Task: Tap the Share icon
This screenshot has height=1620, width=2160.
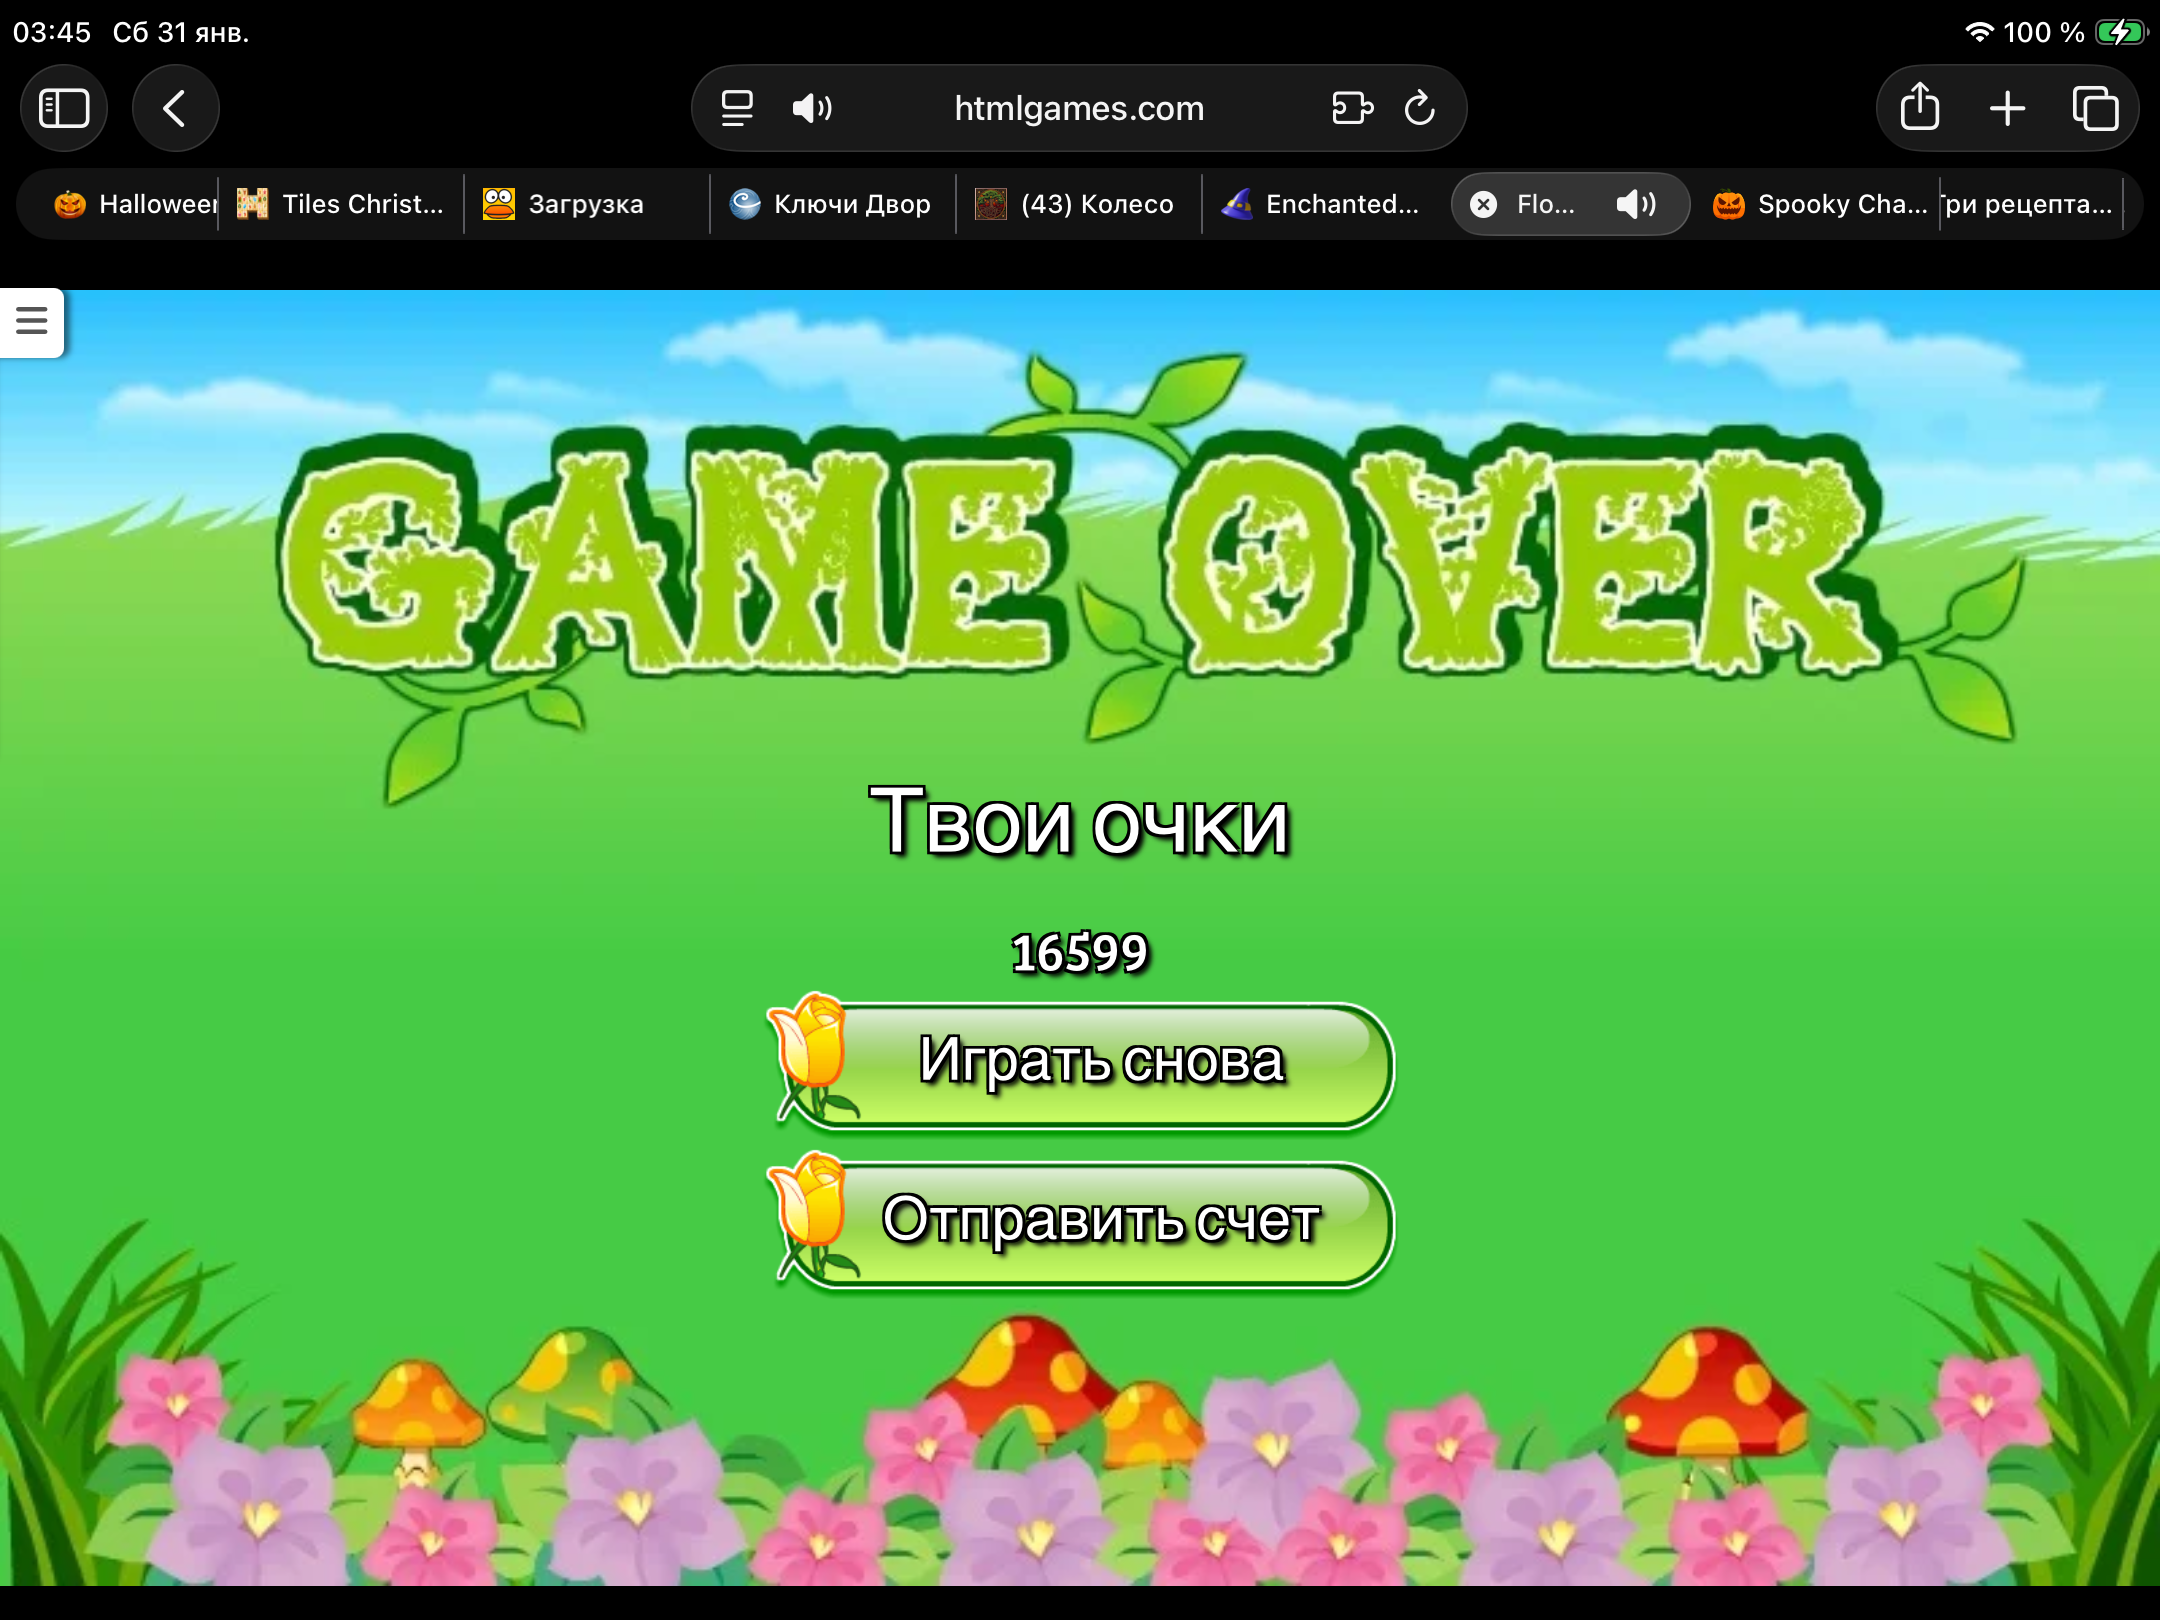Action: (1919, 108)
